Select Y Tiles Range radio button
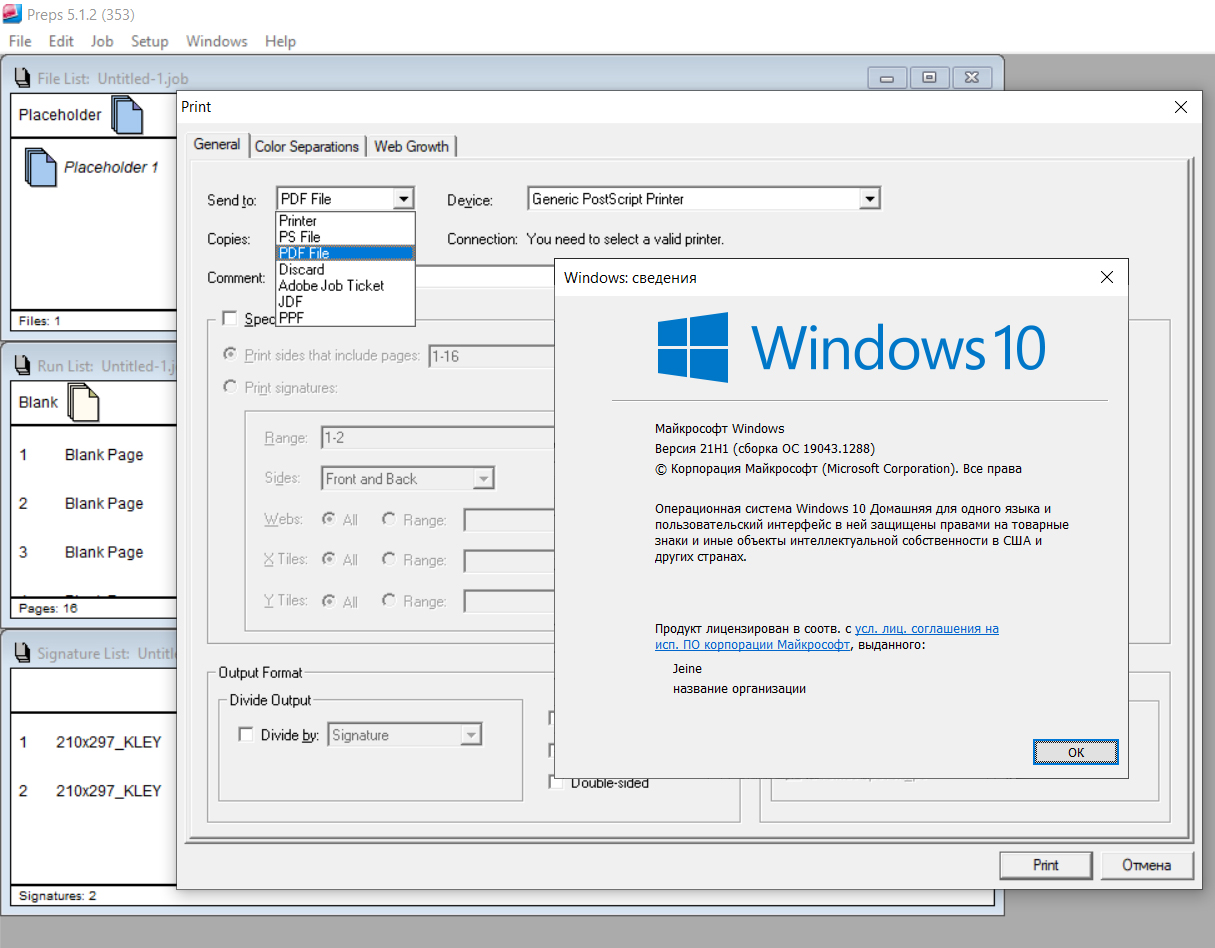Viewport: 1215px width, 948px height. (389, 601)
